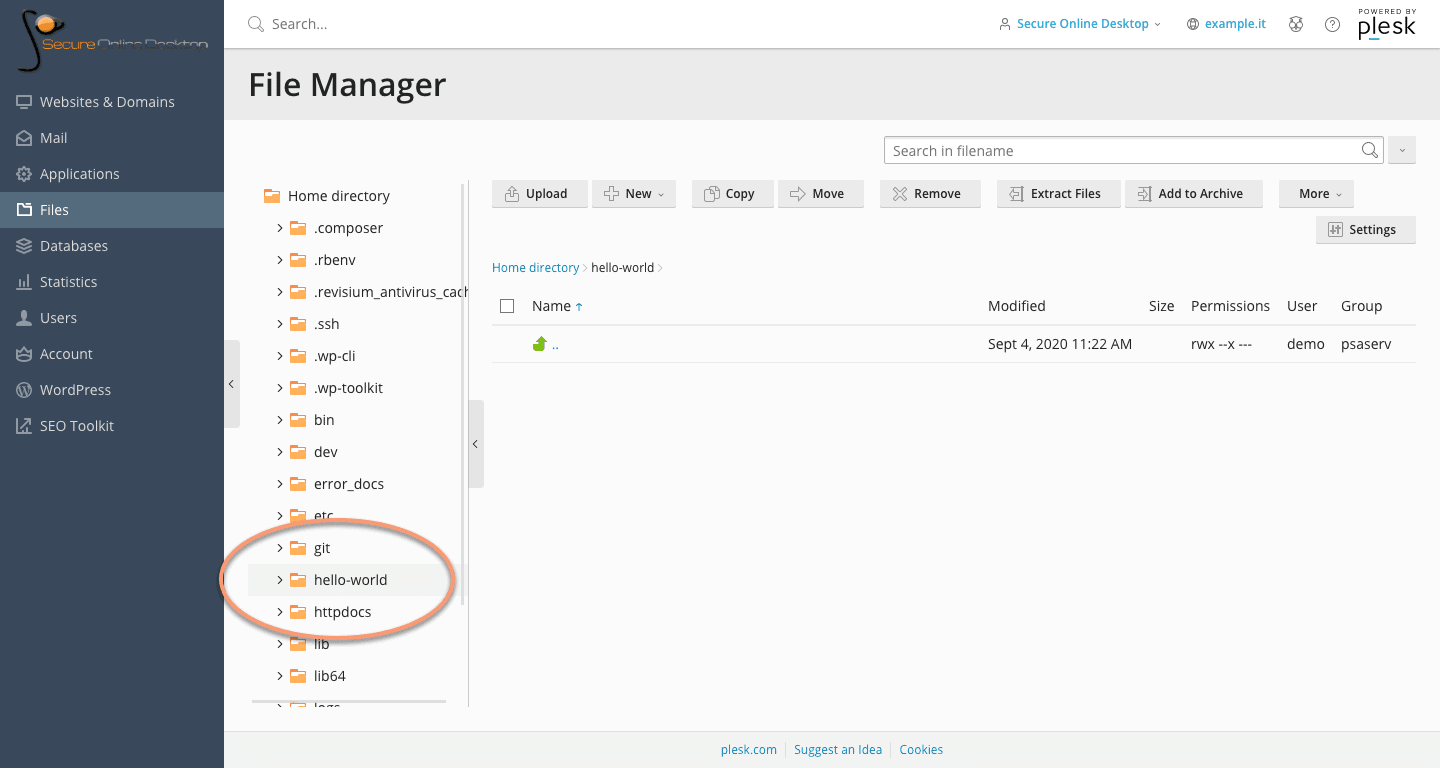The width and height of the screenshot is (1440, 768).
Task: Click the Copy button
Action: (733, 194)
